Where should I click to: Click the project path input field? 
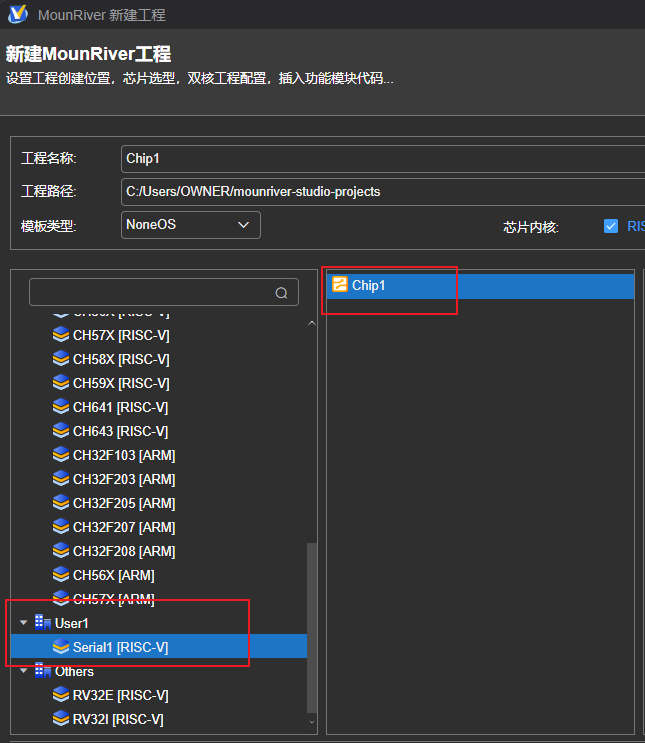383,192
